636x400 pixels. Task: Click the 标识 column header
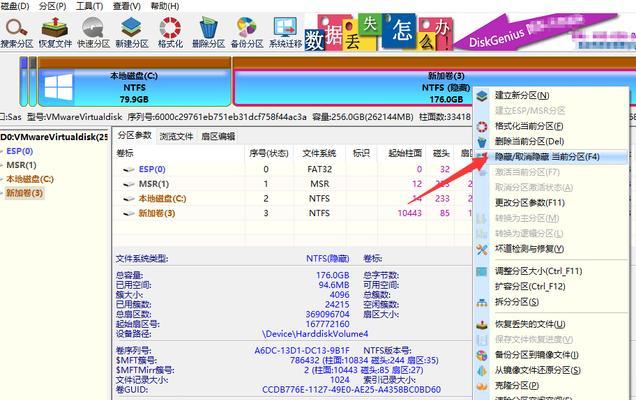pos(361,153)
